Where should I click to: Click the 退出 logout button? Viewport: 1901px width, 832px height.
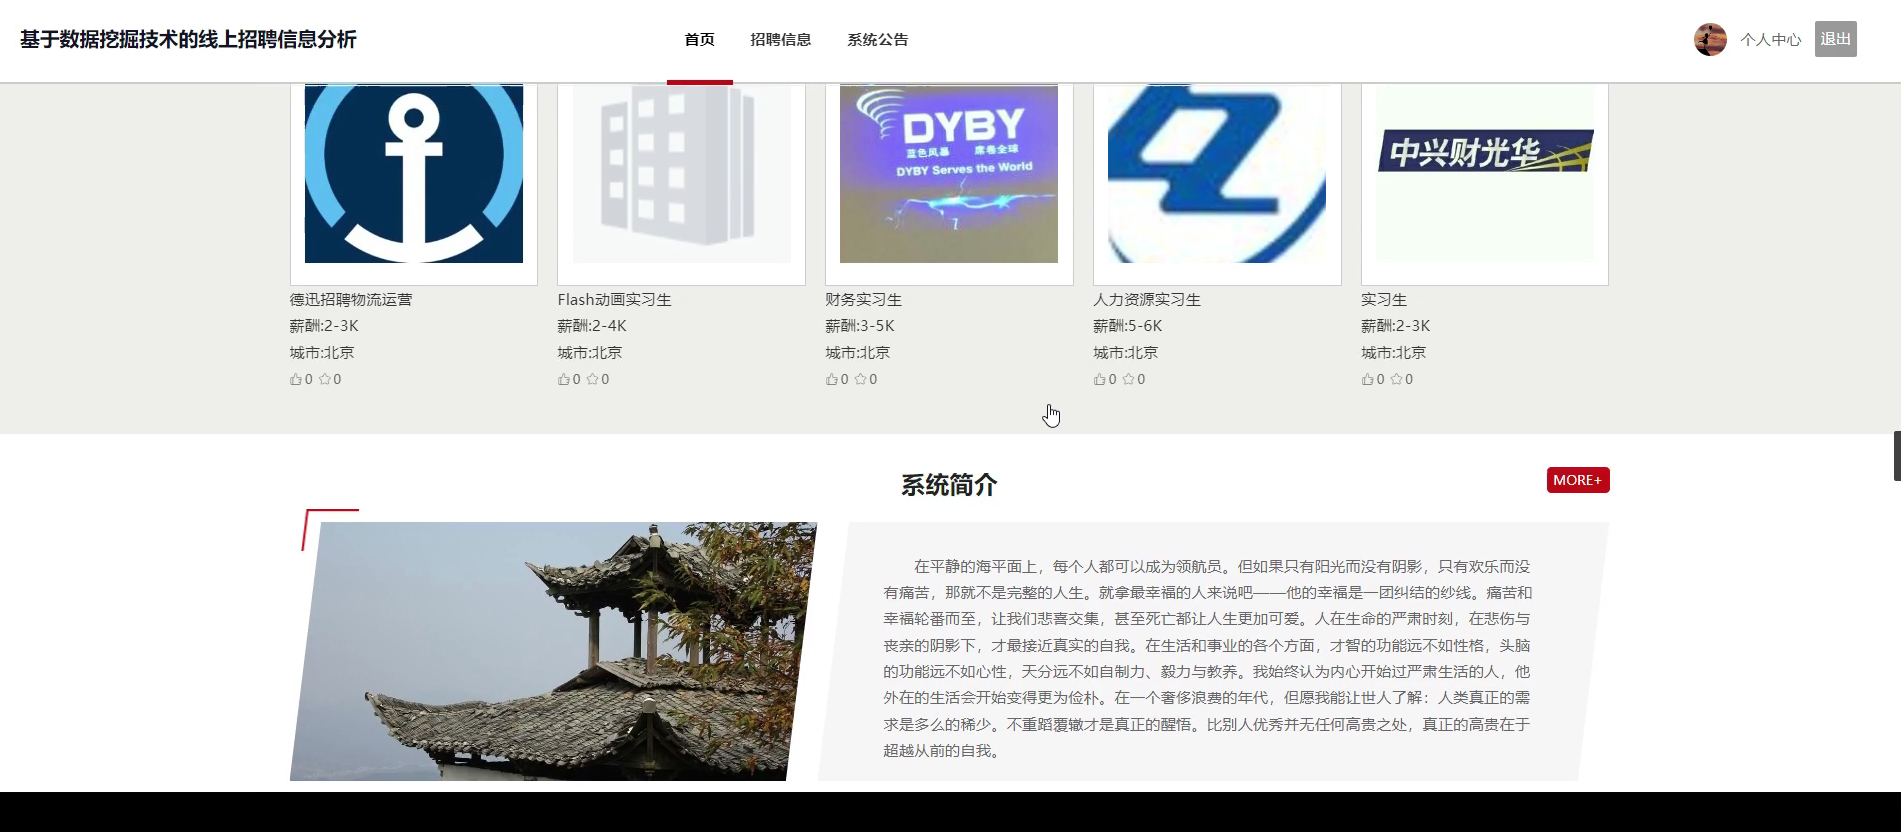[x=1836, y=39]
